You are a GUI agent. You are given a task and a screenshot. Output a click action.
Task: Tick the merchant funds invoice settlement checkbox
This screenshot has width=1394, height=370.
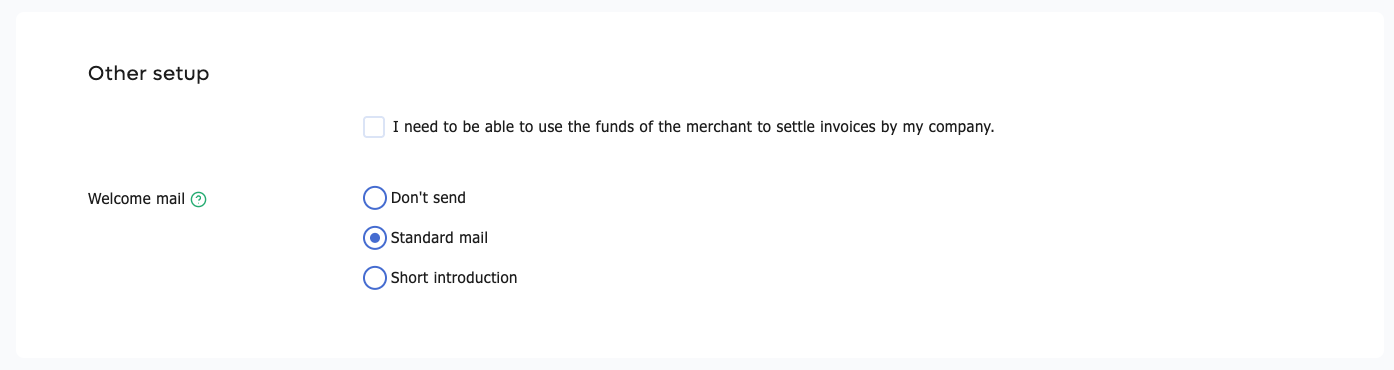click(374, 127)
